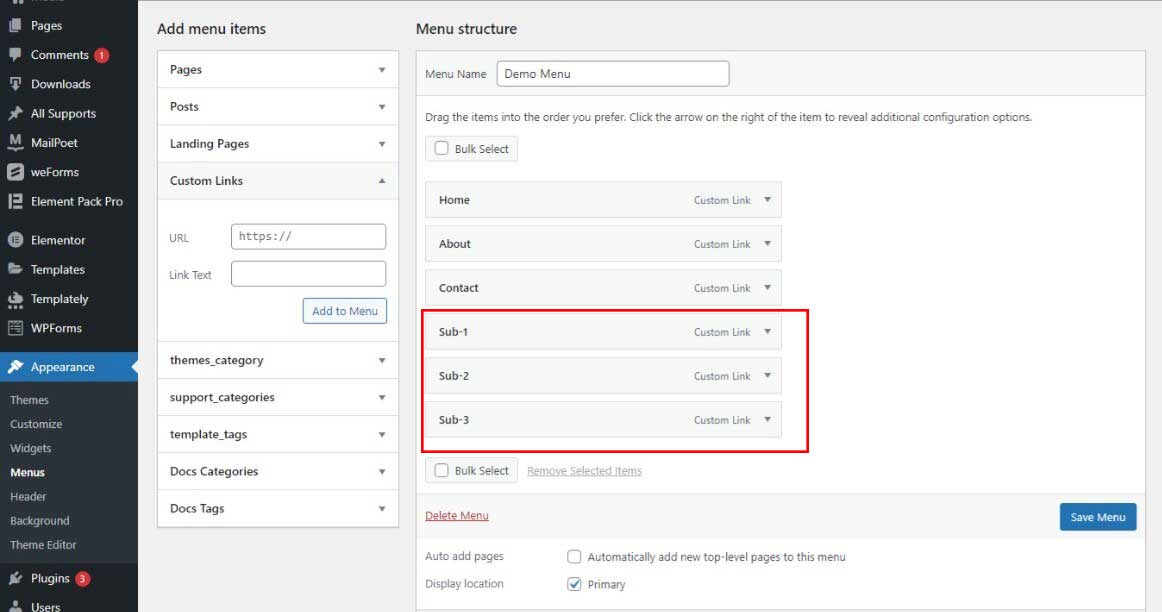Check the top Bulk Select checkbox
Screen dimensions: 1162x612
[x=441, y=148]
